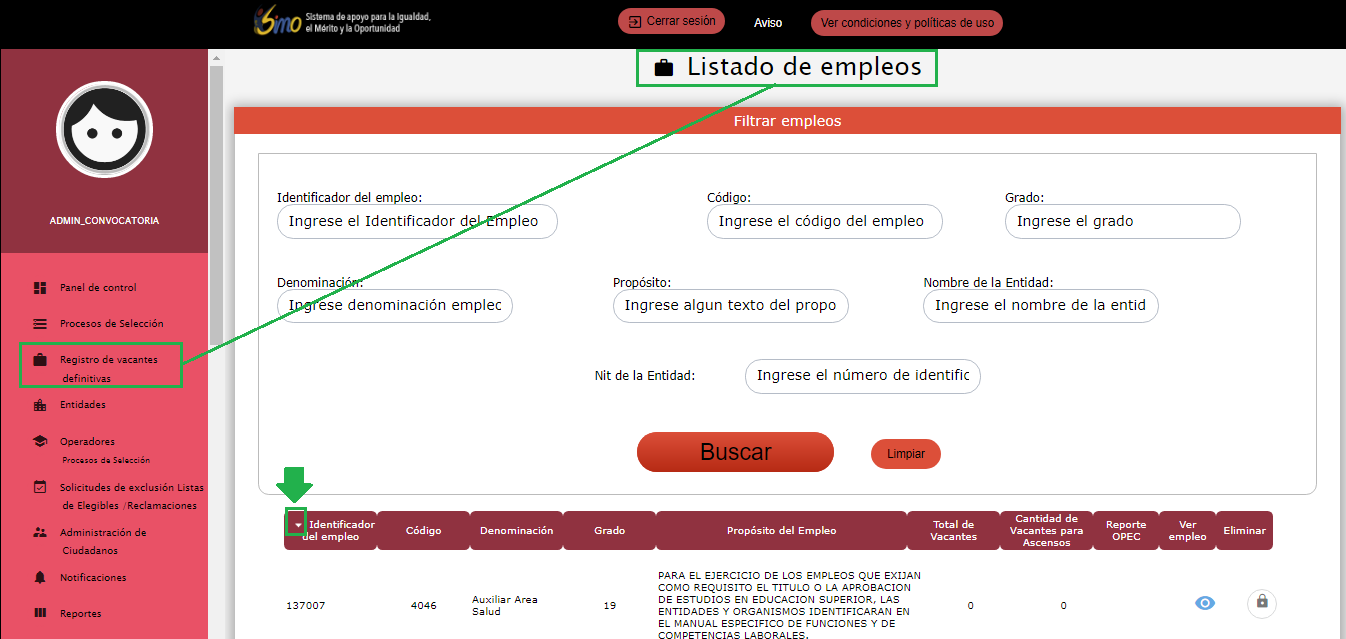Open Ver condiciones y políticas de uso
Screen dimensions: 1346x639
906,22
